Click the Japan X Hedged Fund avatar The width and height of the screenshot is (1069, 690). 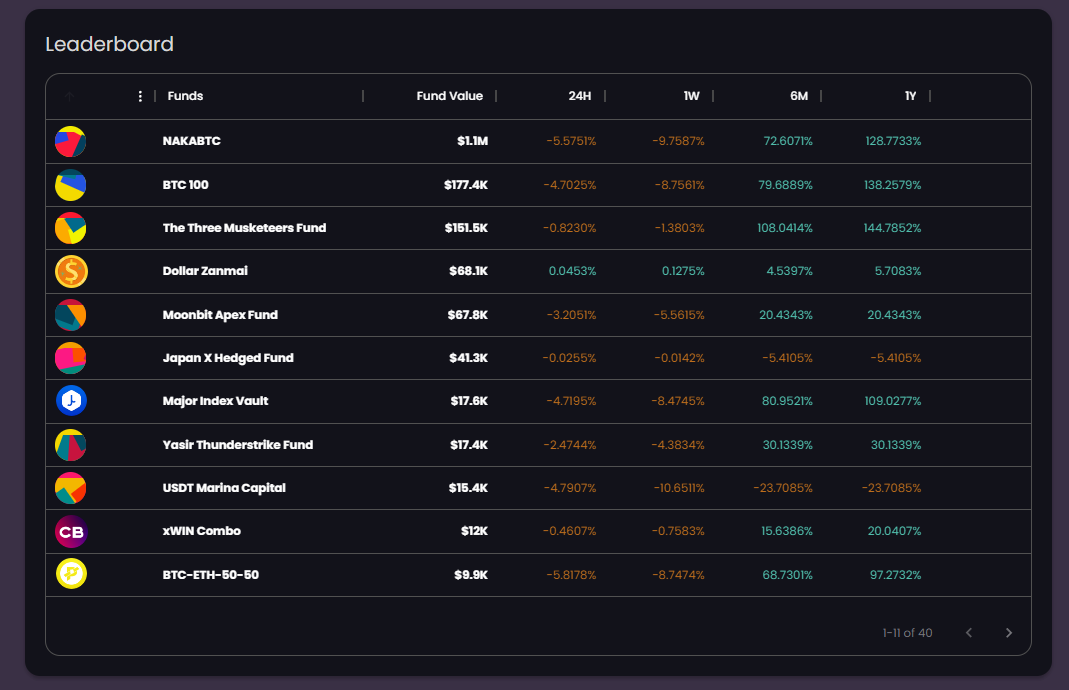(70, 358)
